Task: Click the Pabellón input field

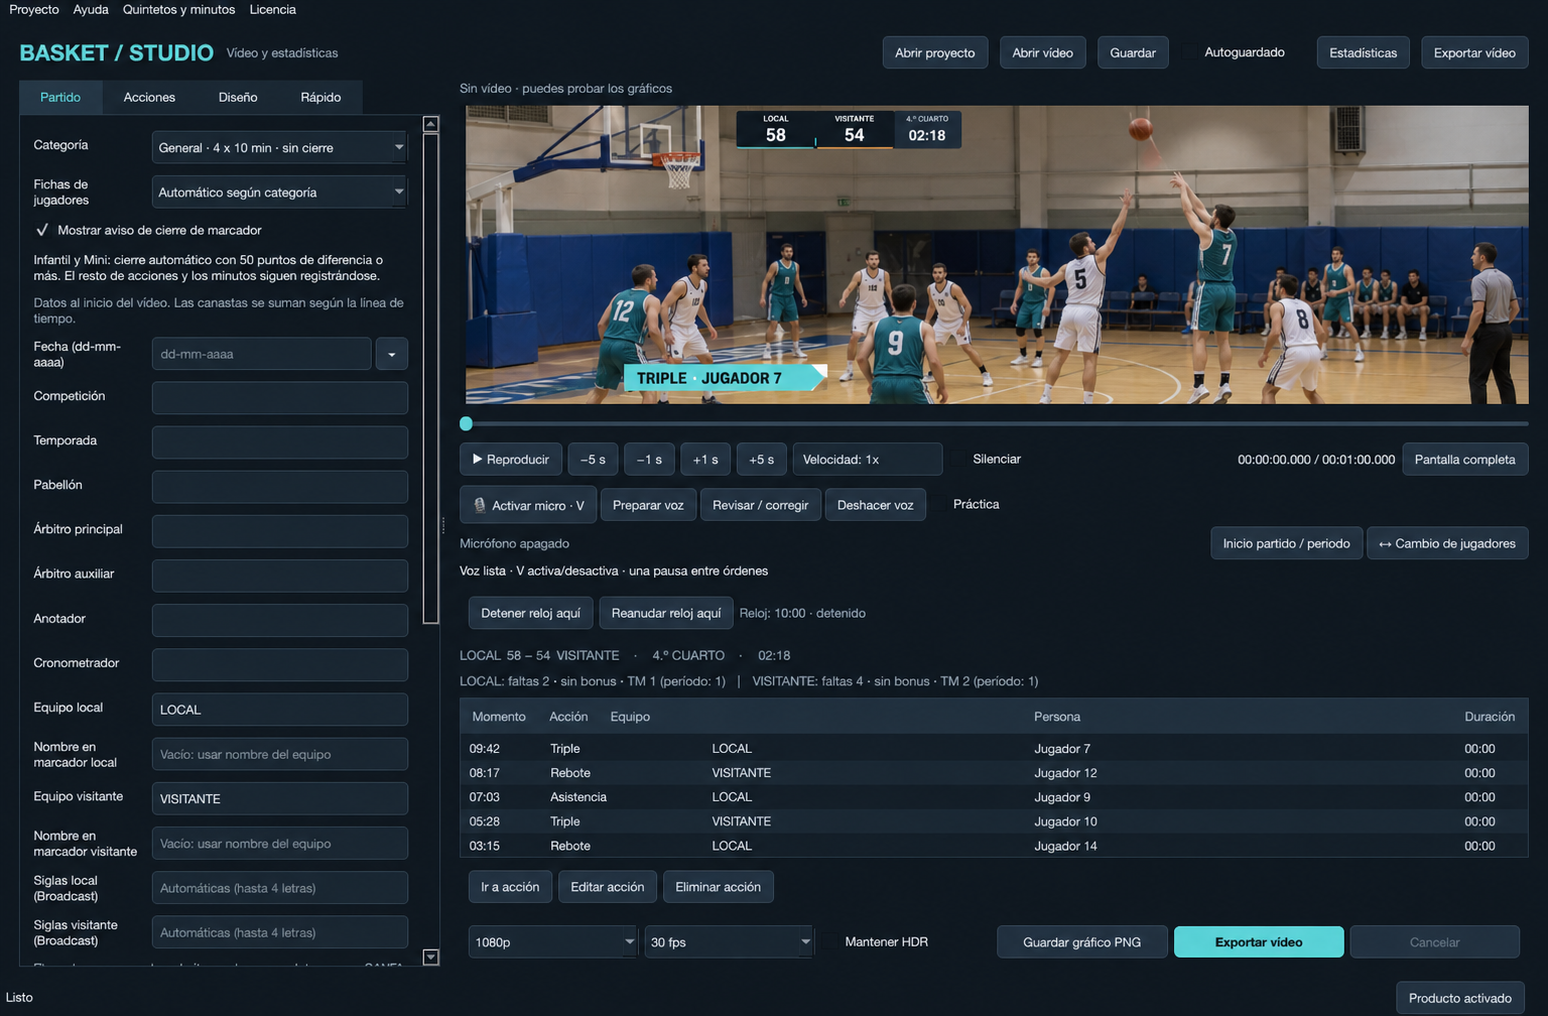Action: click(279, 486)
